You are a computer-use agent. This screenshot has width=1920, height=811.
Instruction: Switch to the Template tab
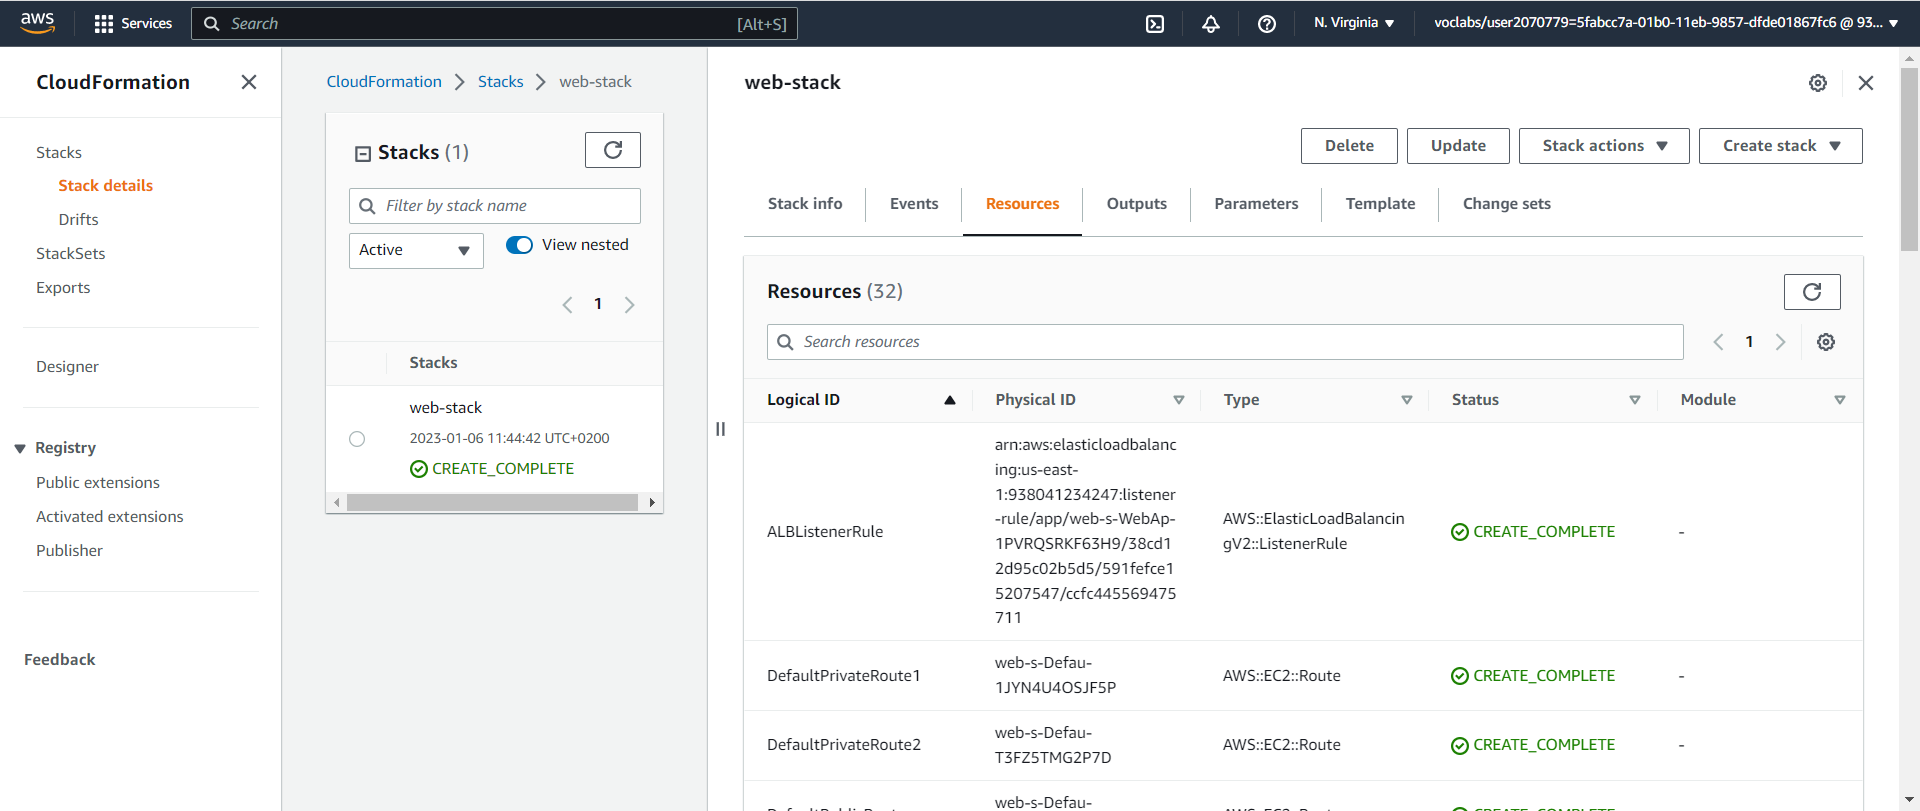(1380, 204)
